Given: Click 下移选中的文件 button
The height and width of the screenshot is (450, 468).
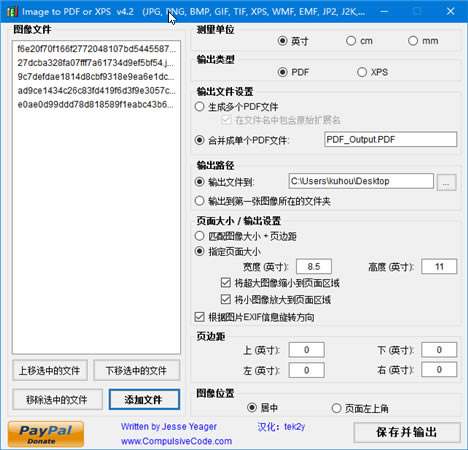Looking at the screenshot, I should pos(137,370).
